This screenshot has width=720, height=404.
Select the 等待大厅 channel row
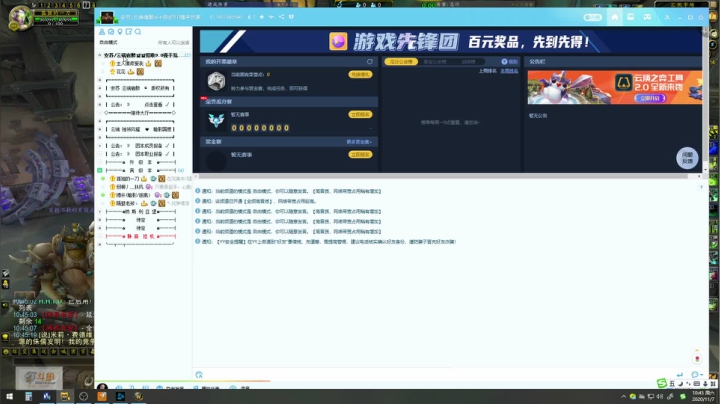pos(140,113)
